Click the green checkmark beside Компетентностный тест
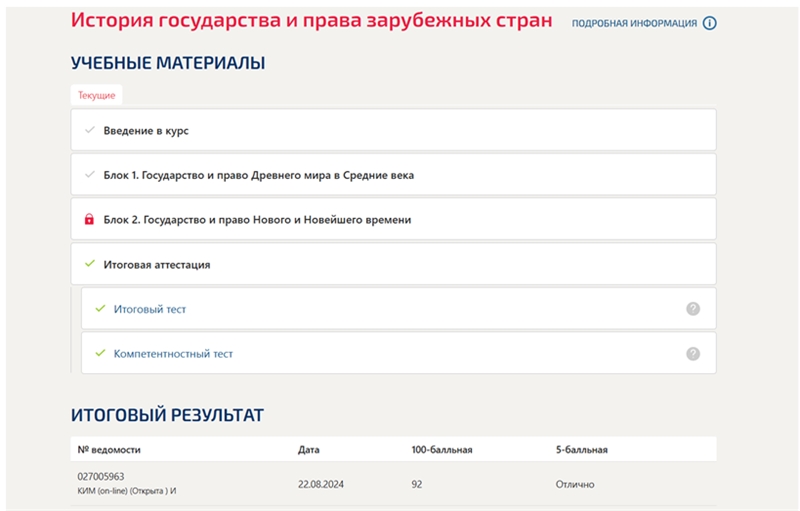The image size is (800, 511). tap(101, 353)
